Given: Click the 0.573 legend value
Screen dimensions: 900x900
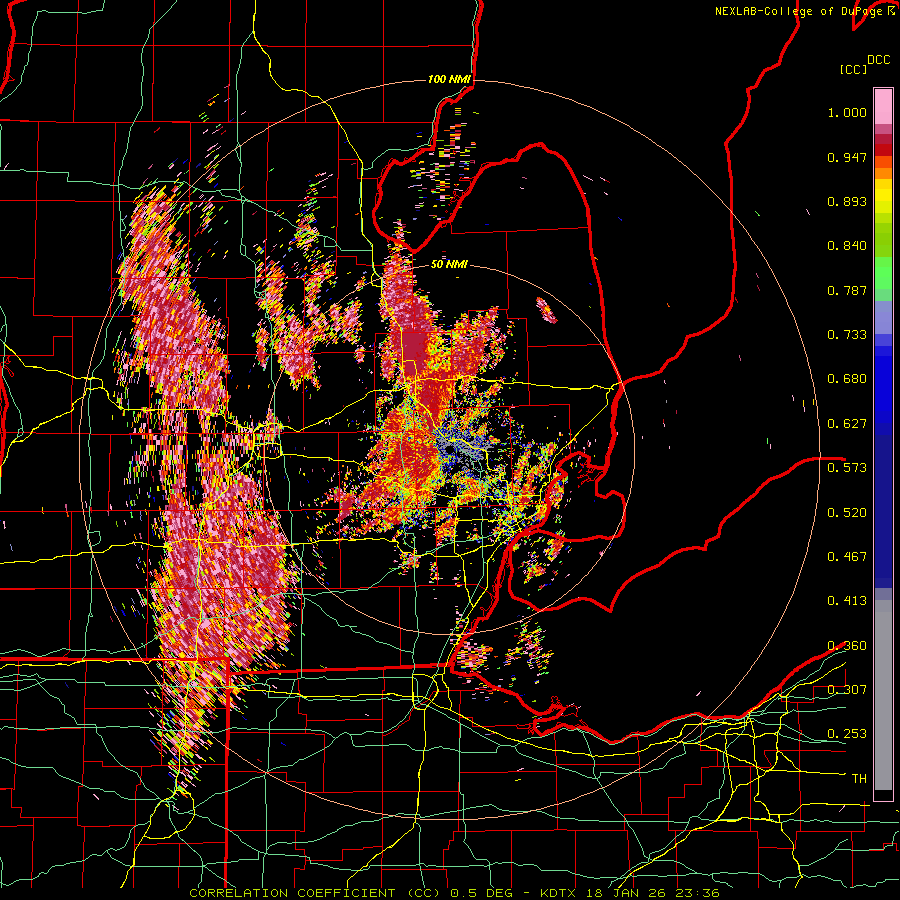Looking at the screenshot, I should pyautogui.click(x=847, y=468).
